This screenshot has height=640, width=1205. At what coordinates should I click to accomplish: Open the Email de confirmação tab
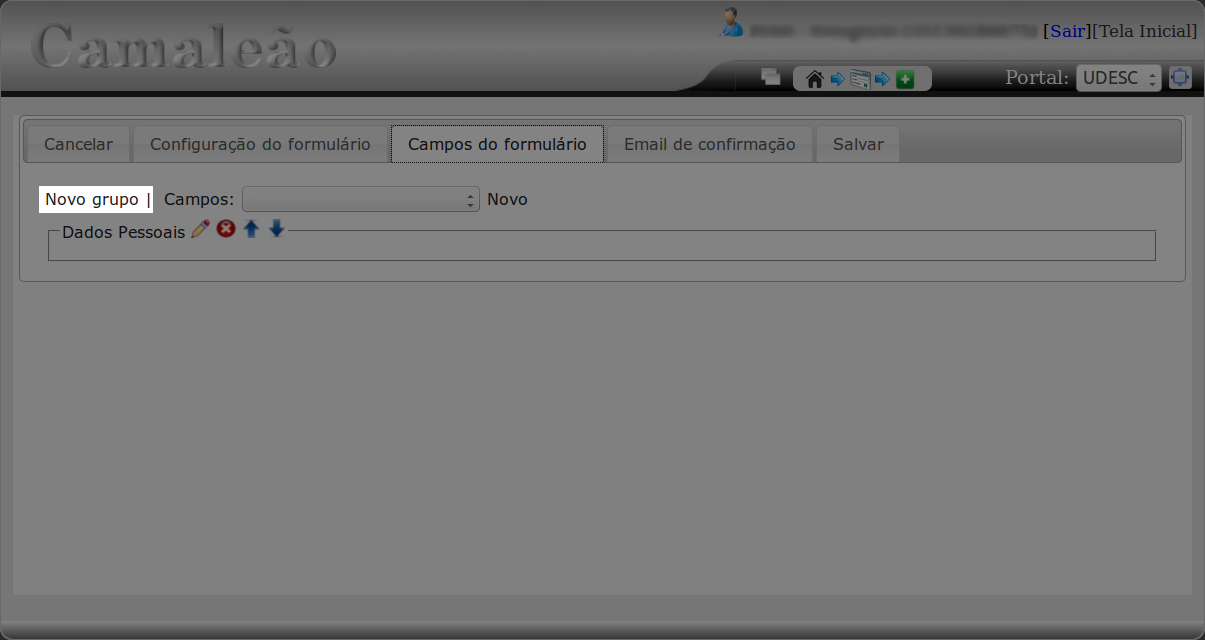pos(709,144)
